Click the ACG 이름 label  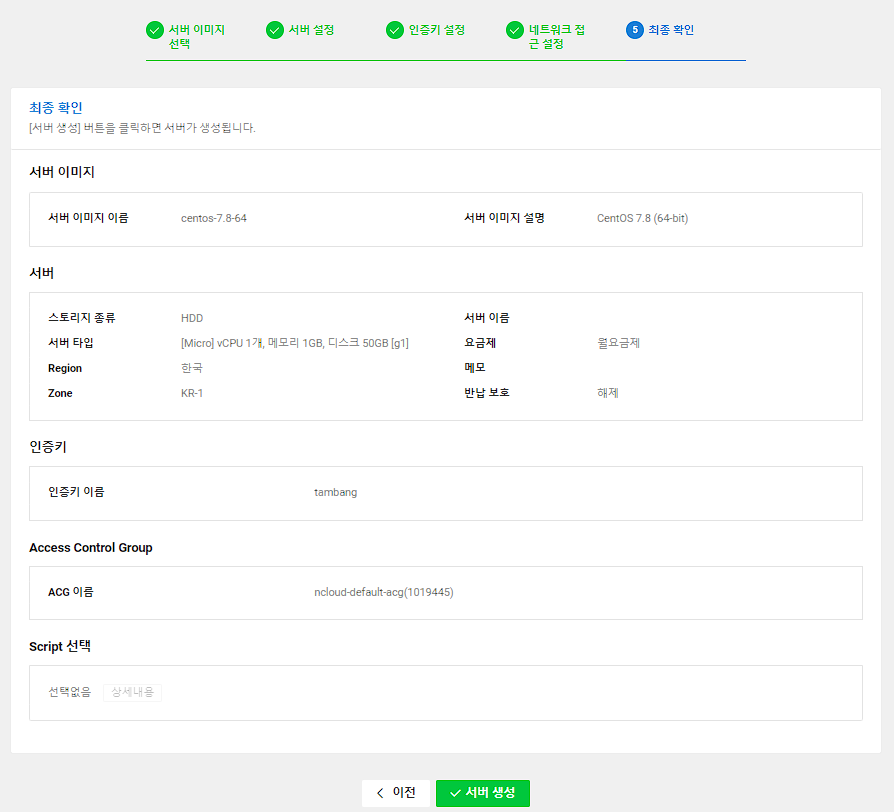[x=71, y=592]
